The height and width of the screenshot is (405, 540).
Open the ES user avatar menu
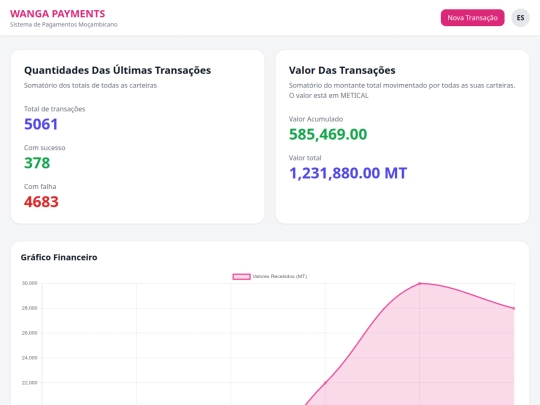(520, 18)
